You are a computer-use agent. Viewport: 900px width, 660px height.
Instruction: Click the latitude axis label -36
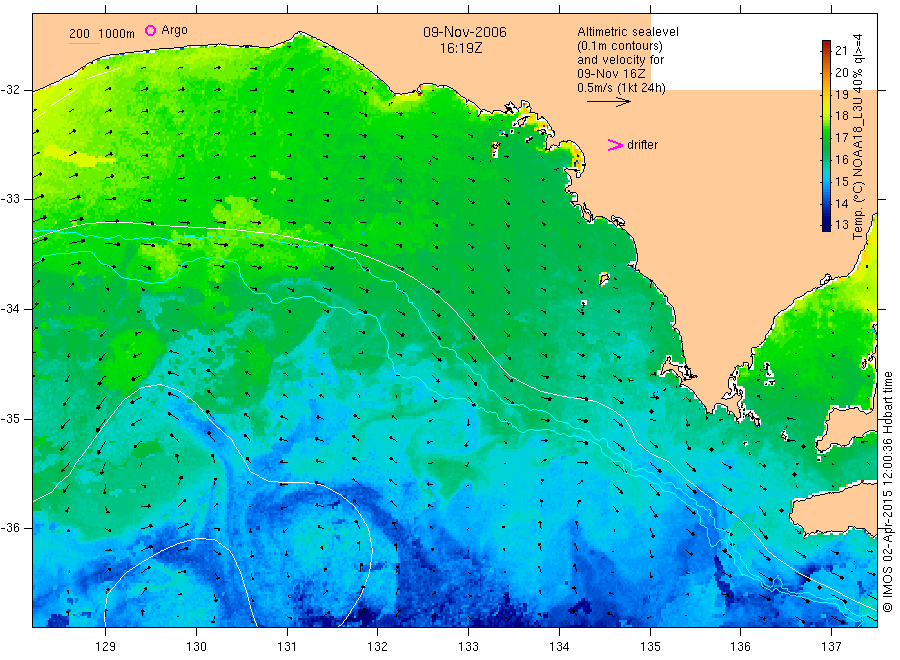tap(10, 527)
